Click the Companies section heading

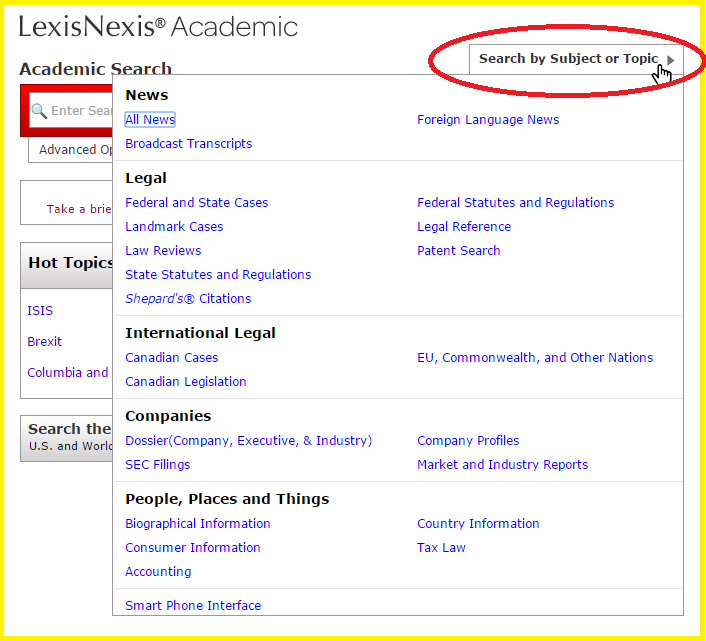pyautogui.click(x=168, y=416)
